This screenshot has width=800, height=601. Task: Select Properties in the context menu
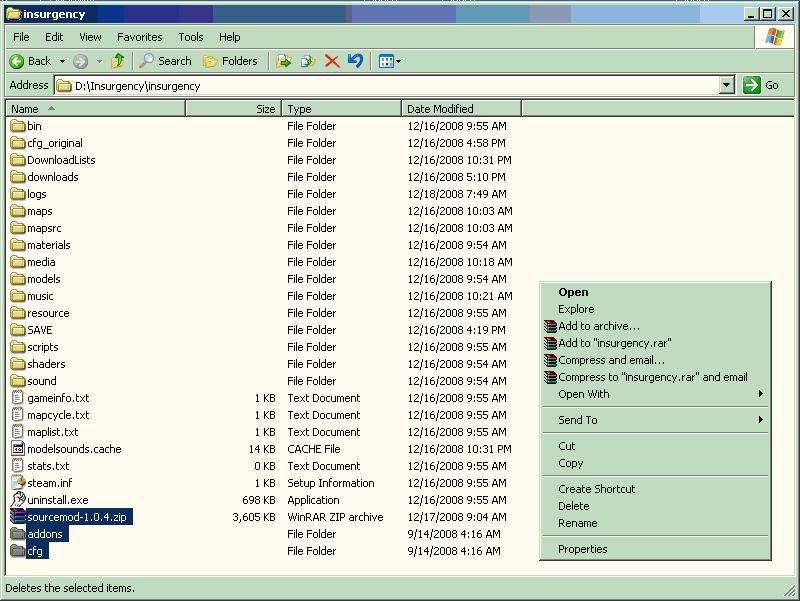(x=582, y=549)
